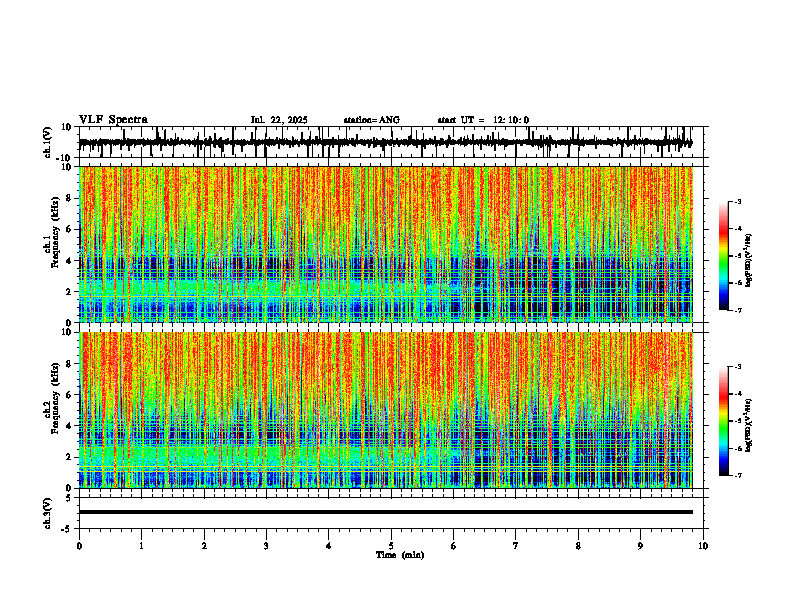Click the log(PSD) label beside ch.2 colorbar
Screen dimensions: 792x612
click(x=749, y=425)
